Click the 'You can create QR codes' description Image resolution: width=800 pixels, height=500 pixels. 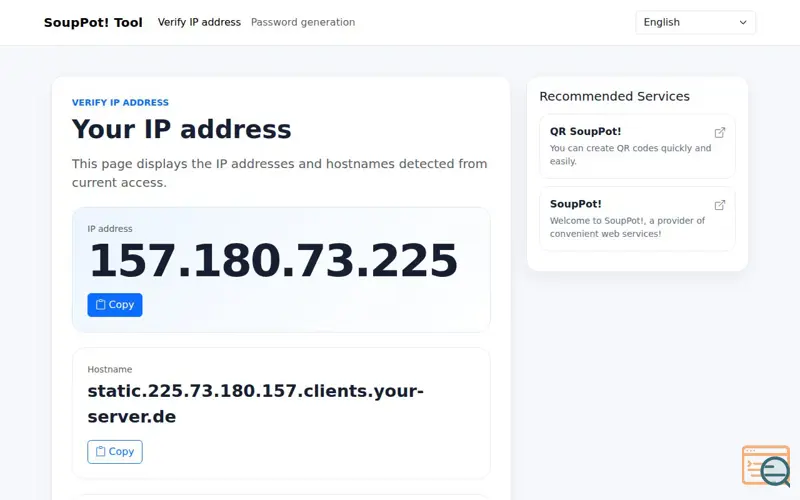[630, 155]
